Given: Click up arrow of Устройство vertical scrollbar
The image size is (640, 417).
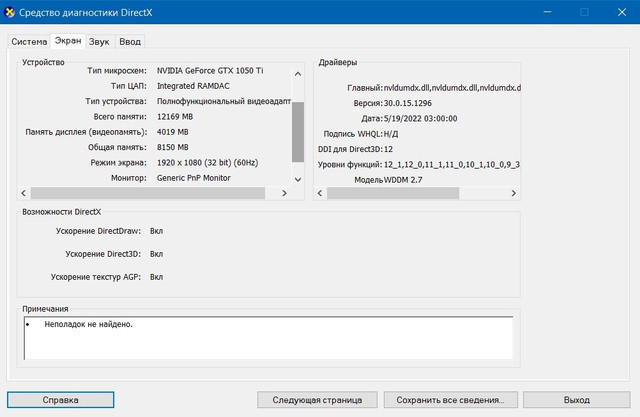Looking at the screenshot, I should click(298, 74).
